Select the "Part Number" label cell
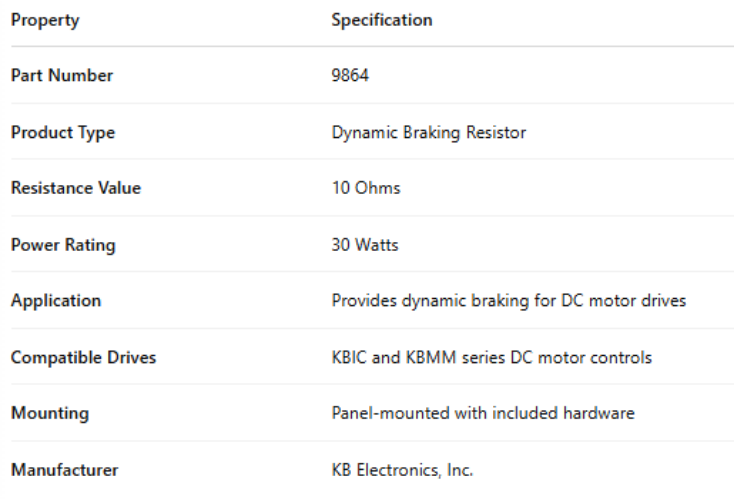The width and height of the screenshot is (734, 500). 62,76
